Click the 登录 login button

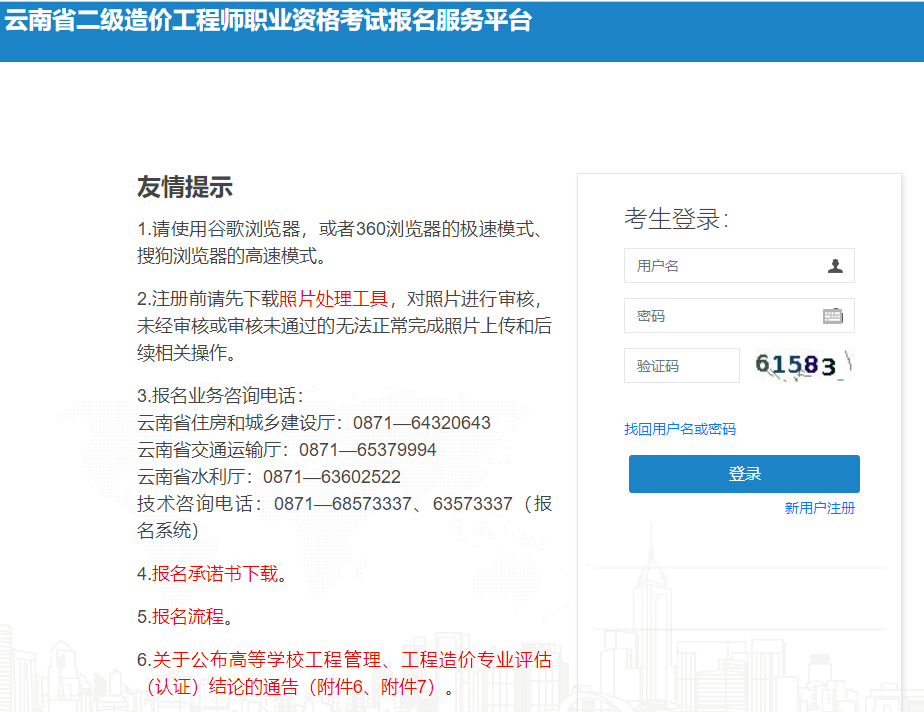pos(743,474)
